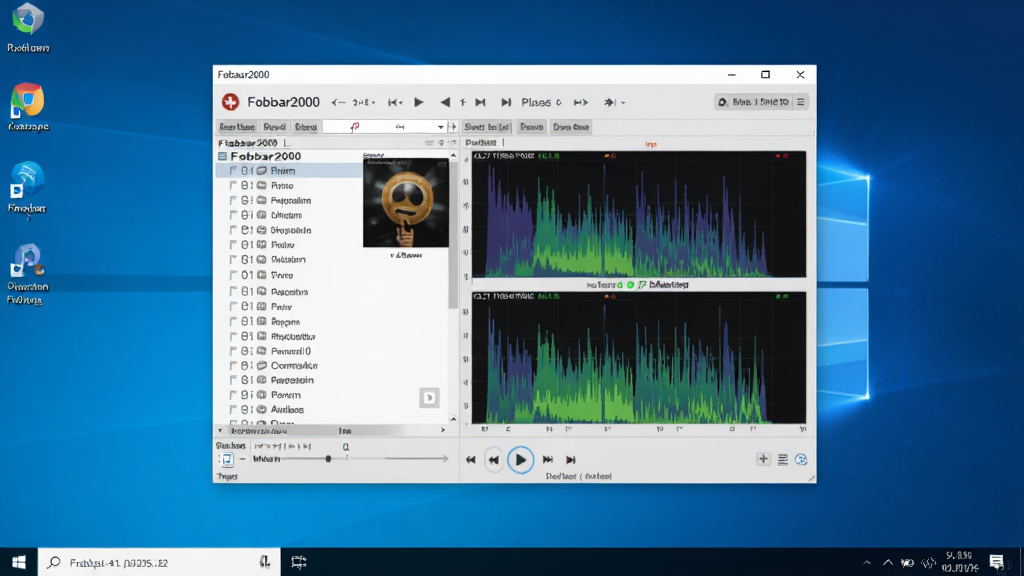1024x576 pixels.
Task: Open the dropdown on the arrow-to-bar toolbar icon
Action: pos(623,103)
